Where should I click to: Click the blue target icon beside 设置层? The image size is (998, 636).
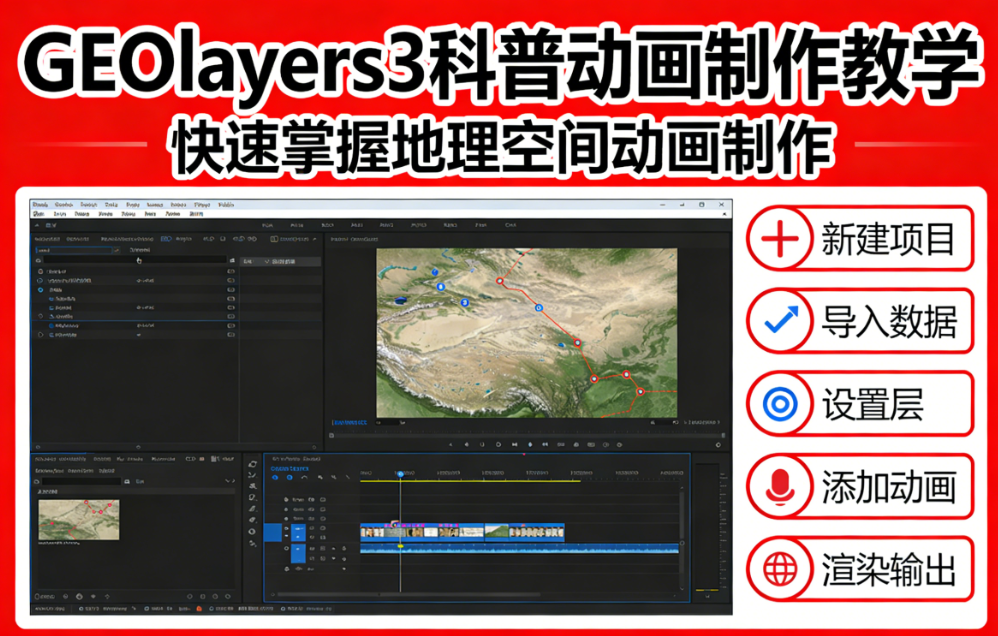point(780,404)
